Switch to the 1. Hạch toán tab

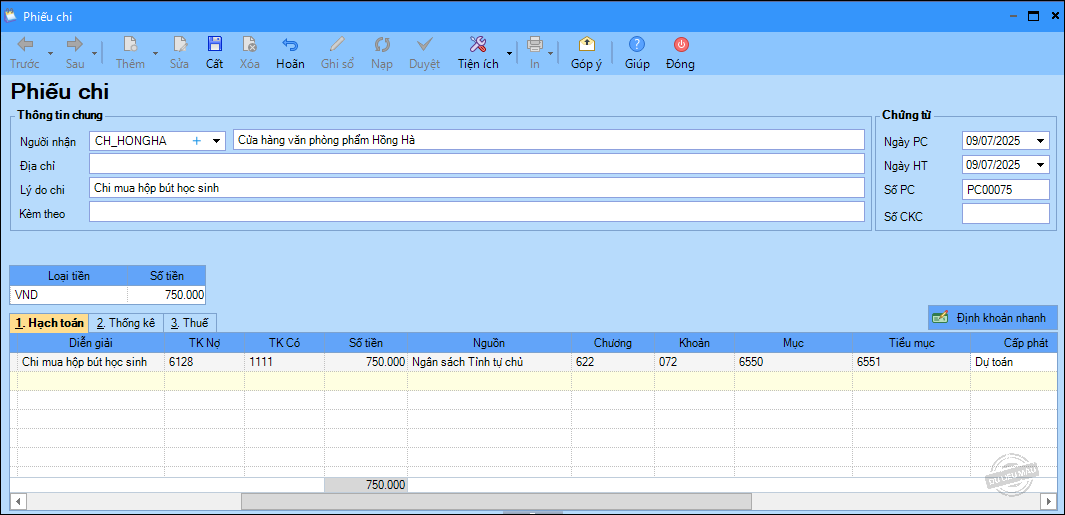49,323
